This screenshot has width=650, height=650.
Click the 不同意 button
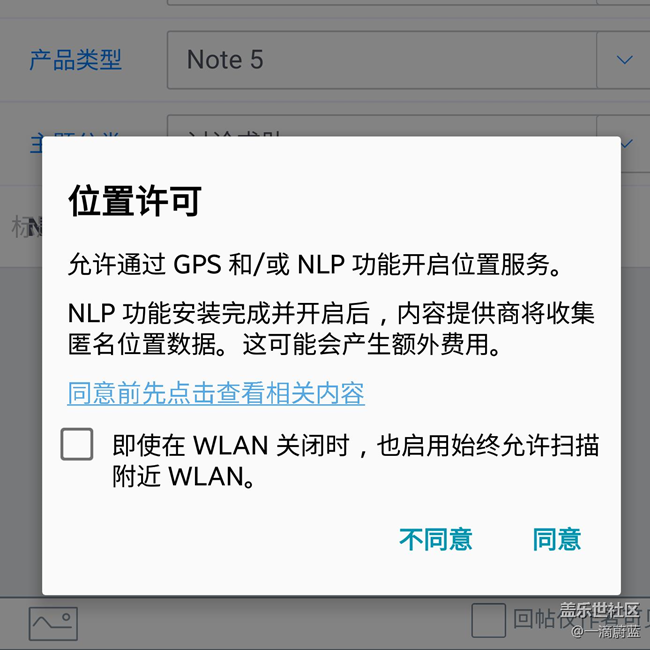pyautogui.click(x=436, y=539)
